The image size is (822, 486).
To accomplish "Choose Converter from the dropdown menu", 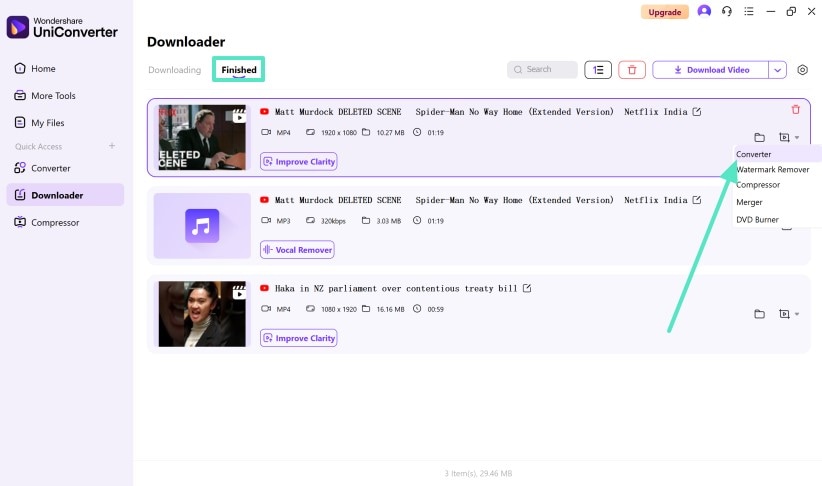I will point(777,154).
